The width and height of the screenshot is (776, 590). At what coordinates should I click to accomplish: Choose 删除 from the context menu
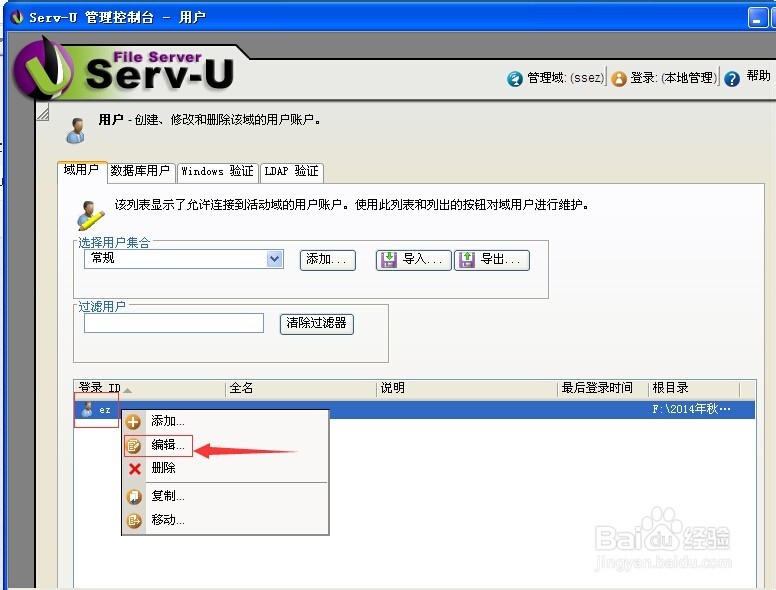[x=226, y=468]
